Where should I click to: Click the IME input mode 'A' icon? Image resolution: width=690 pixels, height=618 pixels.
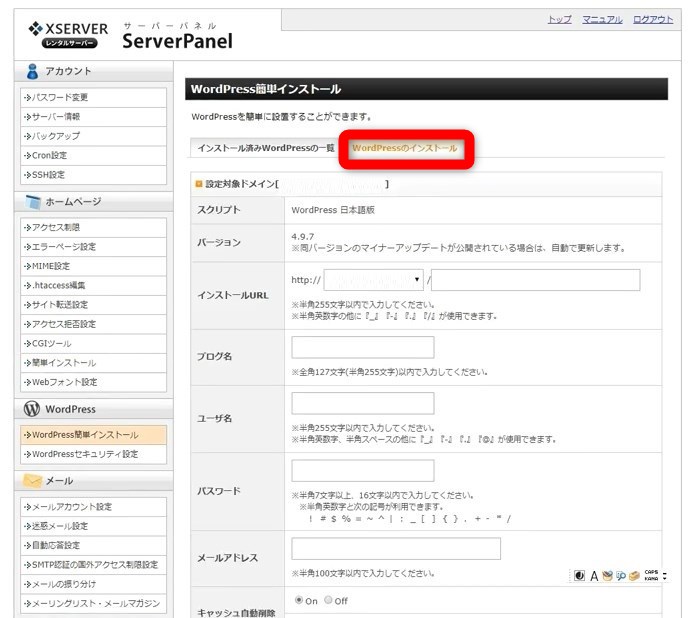[x=594, y=576]
